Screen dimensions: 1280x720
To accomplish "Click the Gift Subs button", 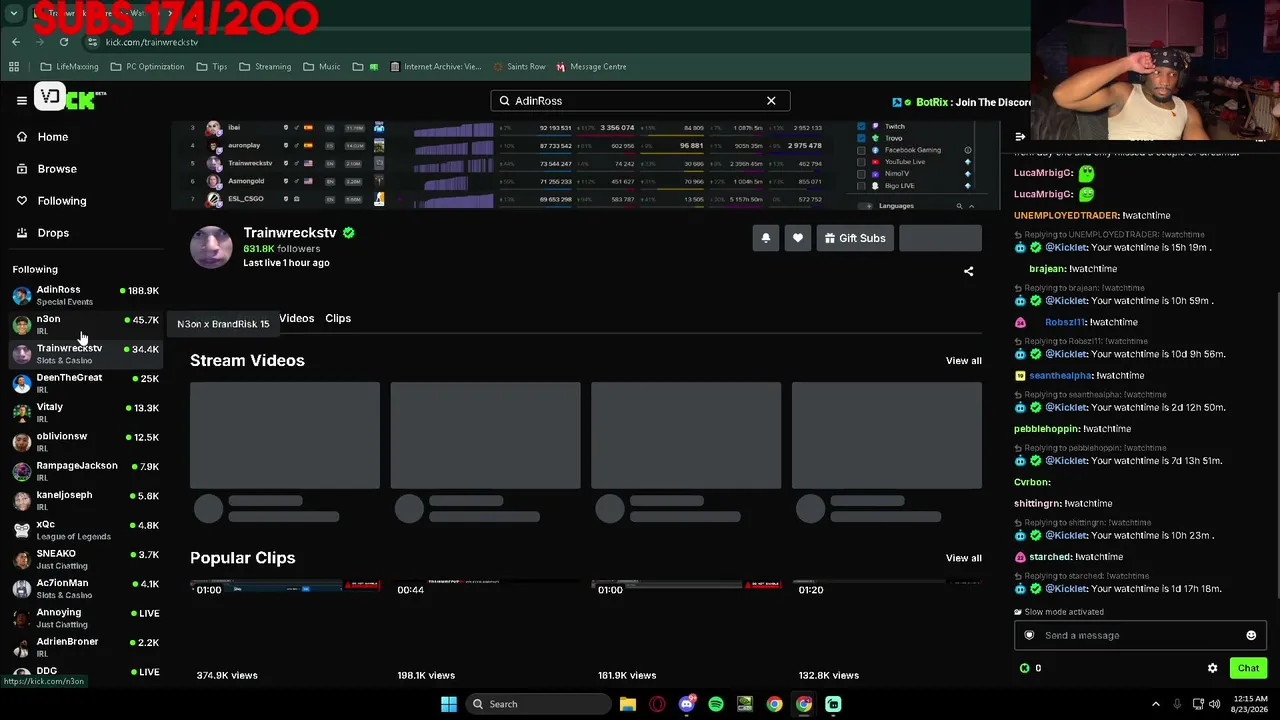I will click(x=855, y=238).
